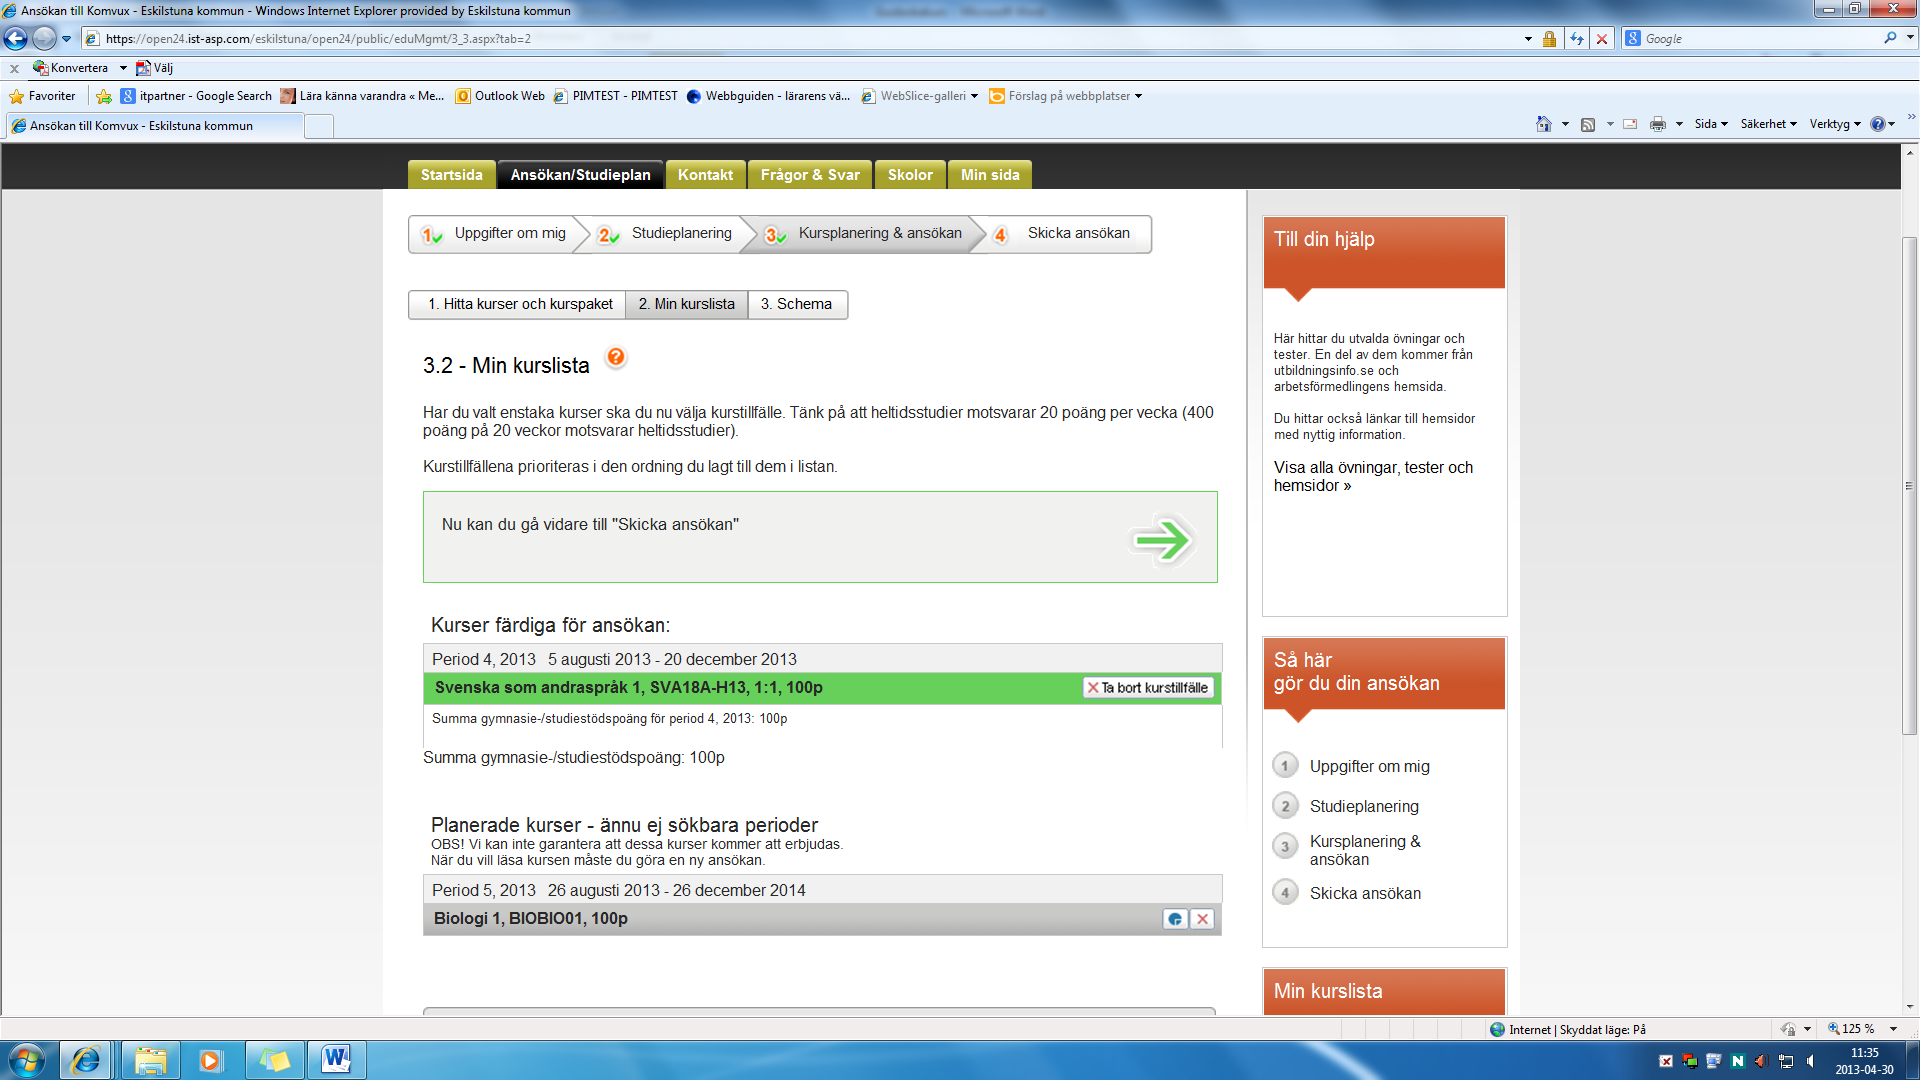
Task: Open the Skolor tab
Action: click(x=910, y=175)
